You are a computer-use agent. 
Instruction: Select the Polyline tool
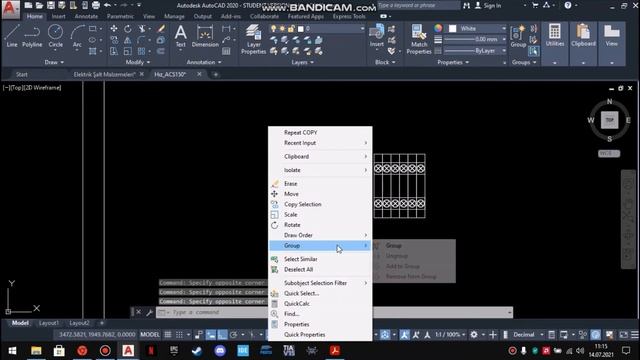pos(32,36)
